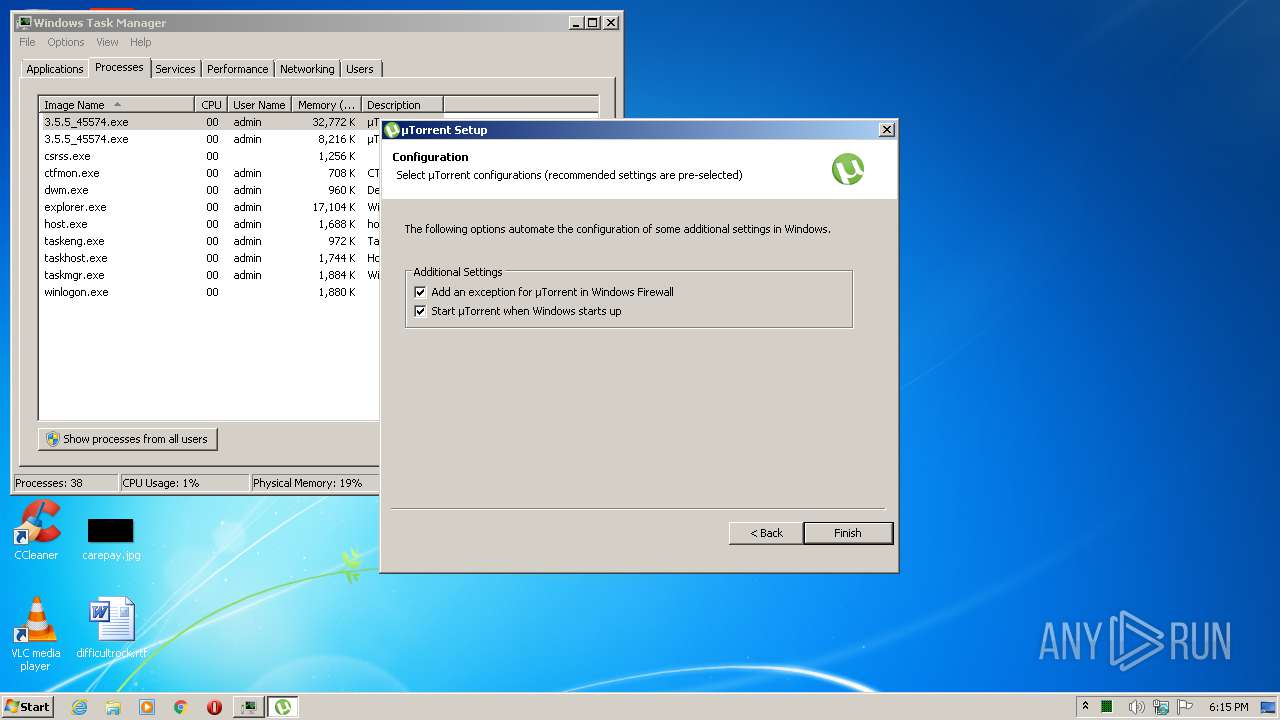Select the CCleaner desktop shortcut

click(36, 531)
